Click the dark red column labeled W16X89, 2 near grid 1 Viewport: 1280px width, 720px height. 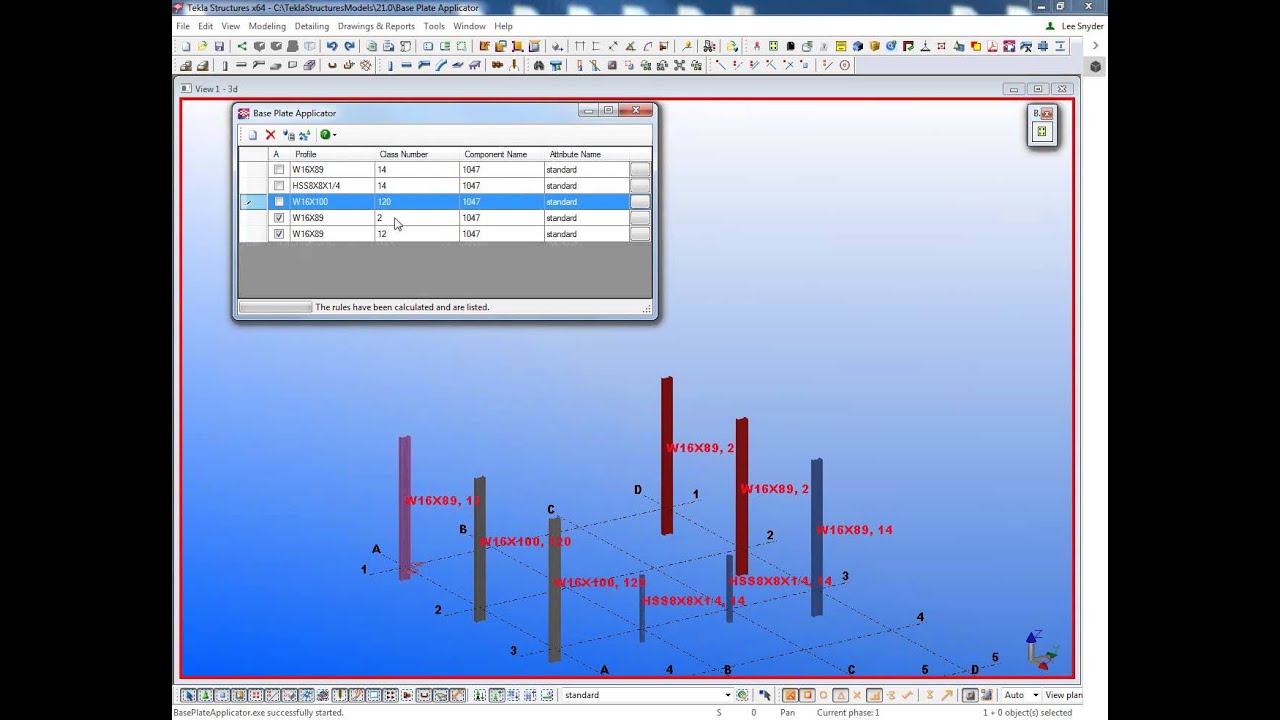[667, 455]
